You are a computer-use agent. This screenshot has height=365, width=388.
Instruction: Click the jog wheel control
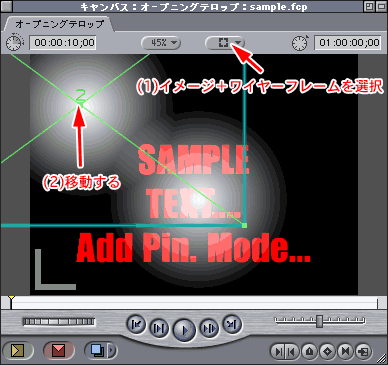59,322
